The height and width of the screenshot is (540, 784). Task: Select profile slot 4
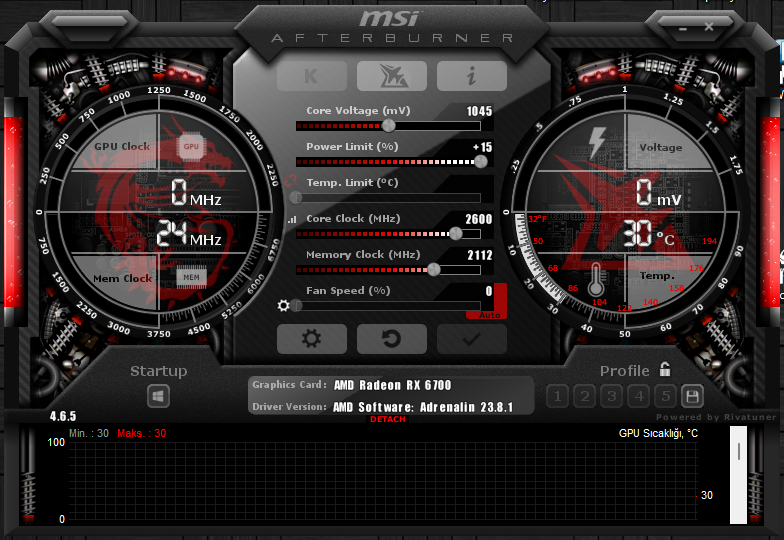click(638, 397)
